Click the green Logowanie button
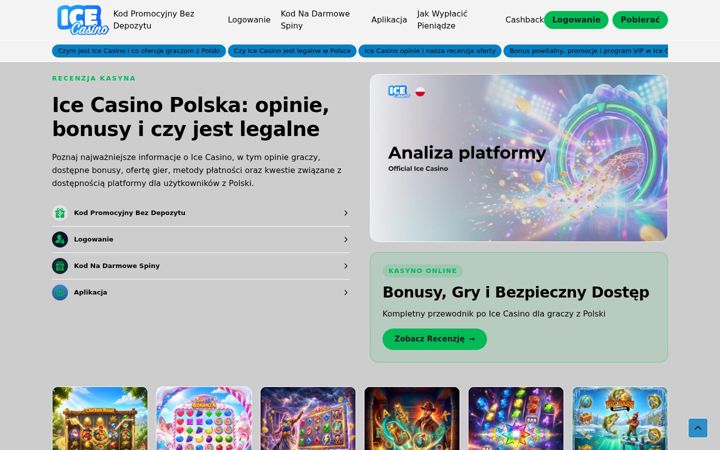 coord(576,20)
